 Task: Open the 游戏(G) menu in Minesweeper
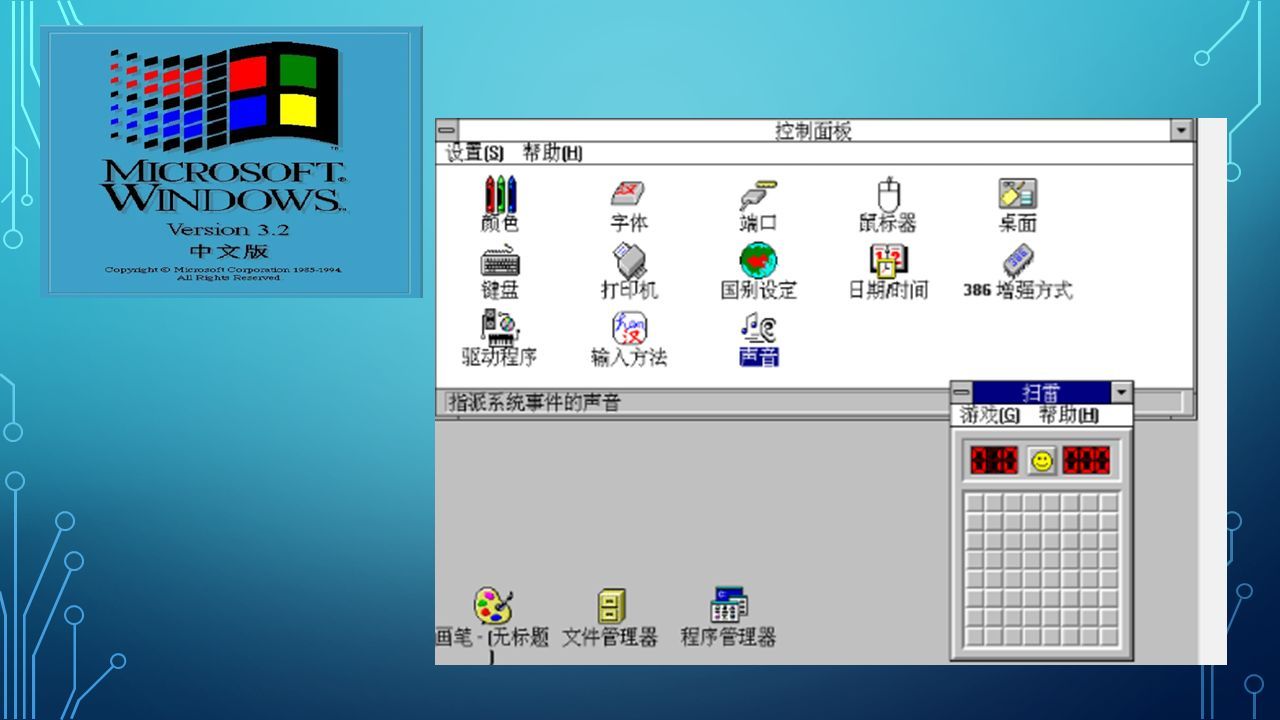(990, 415)
